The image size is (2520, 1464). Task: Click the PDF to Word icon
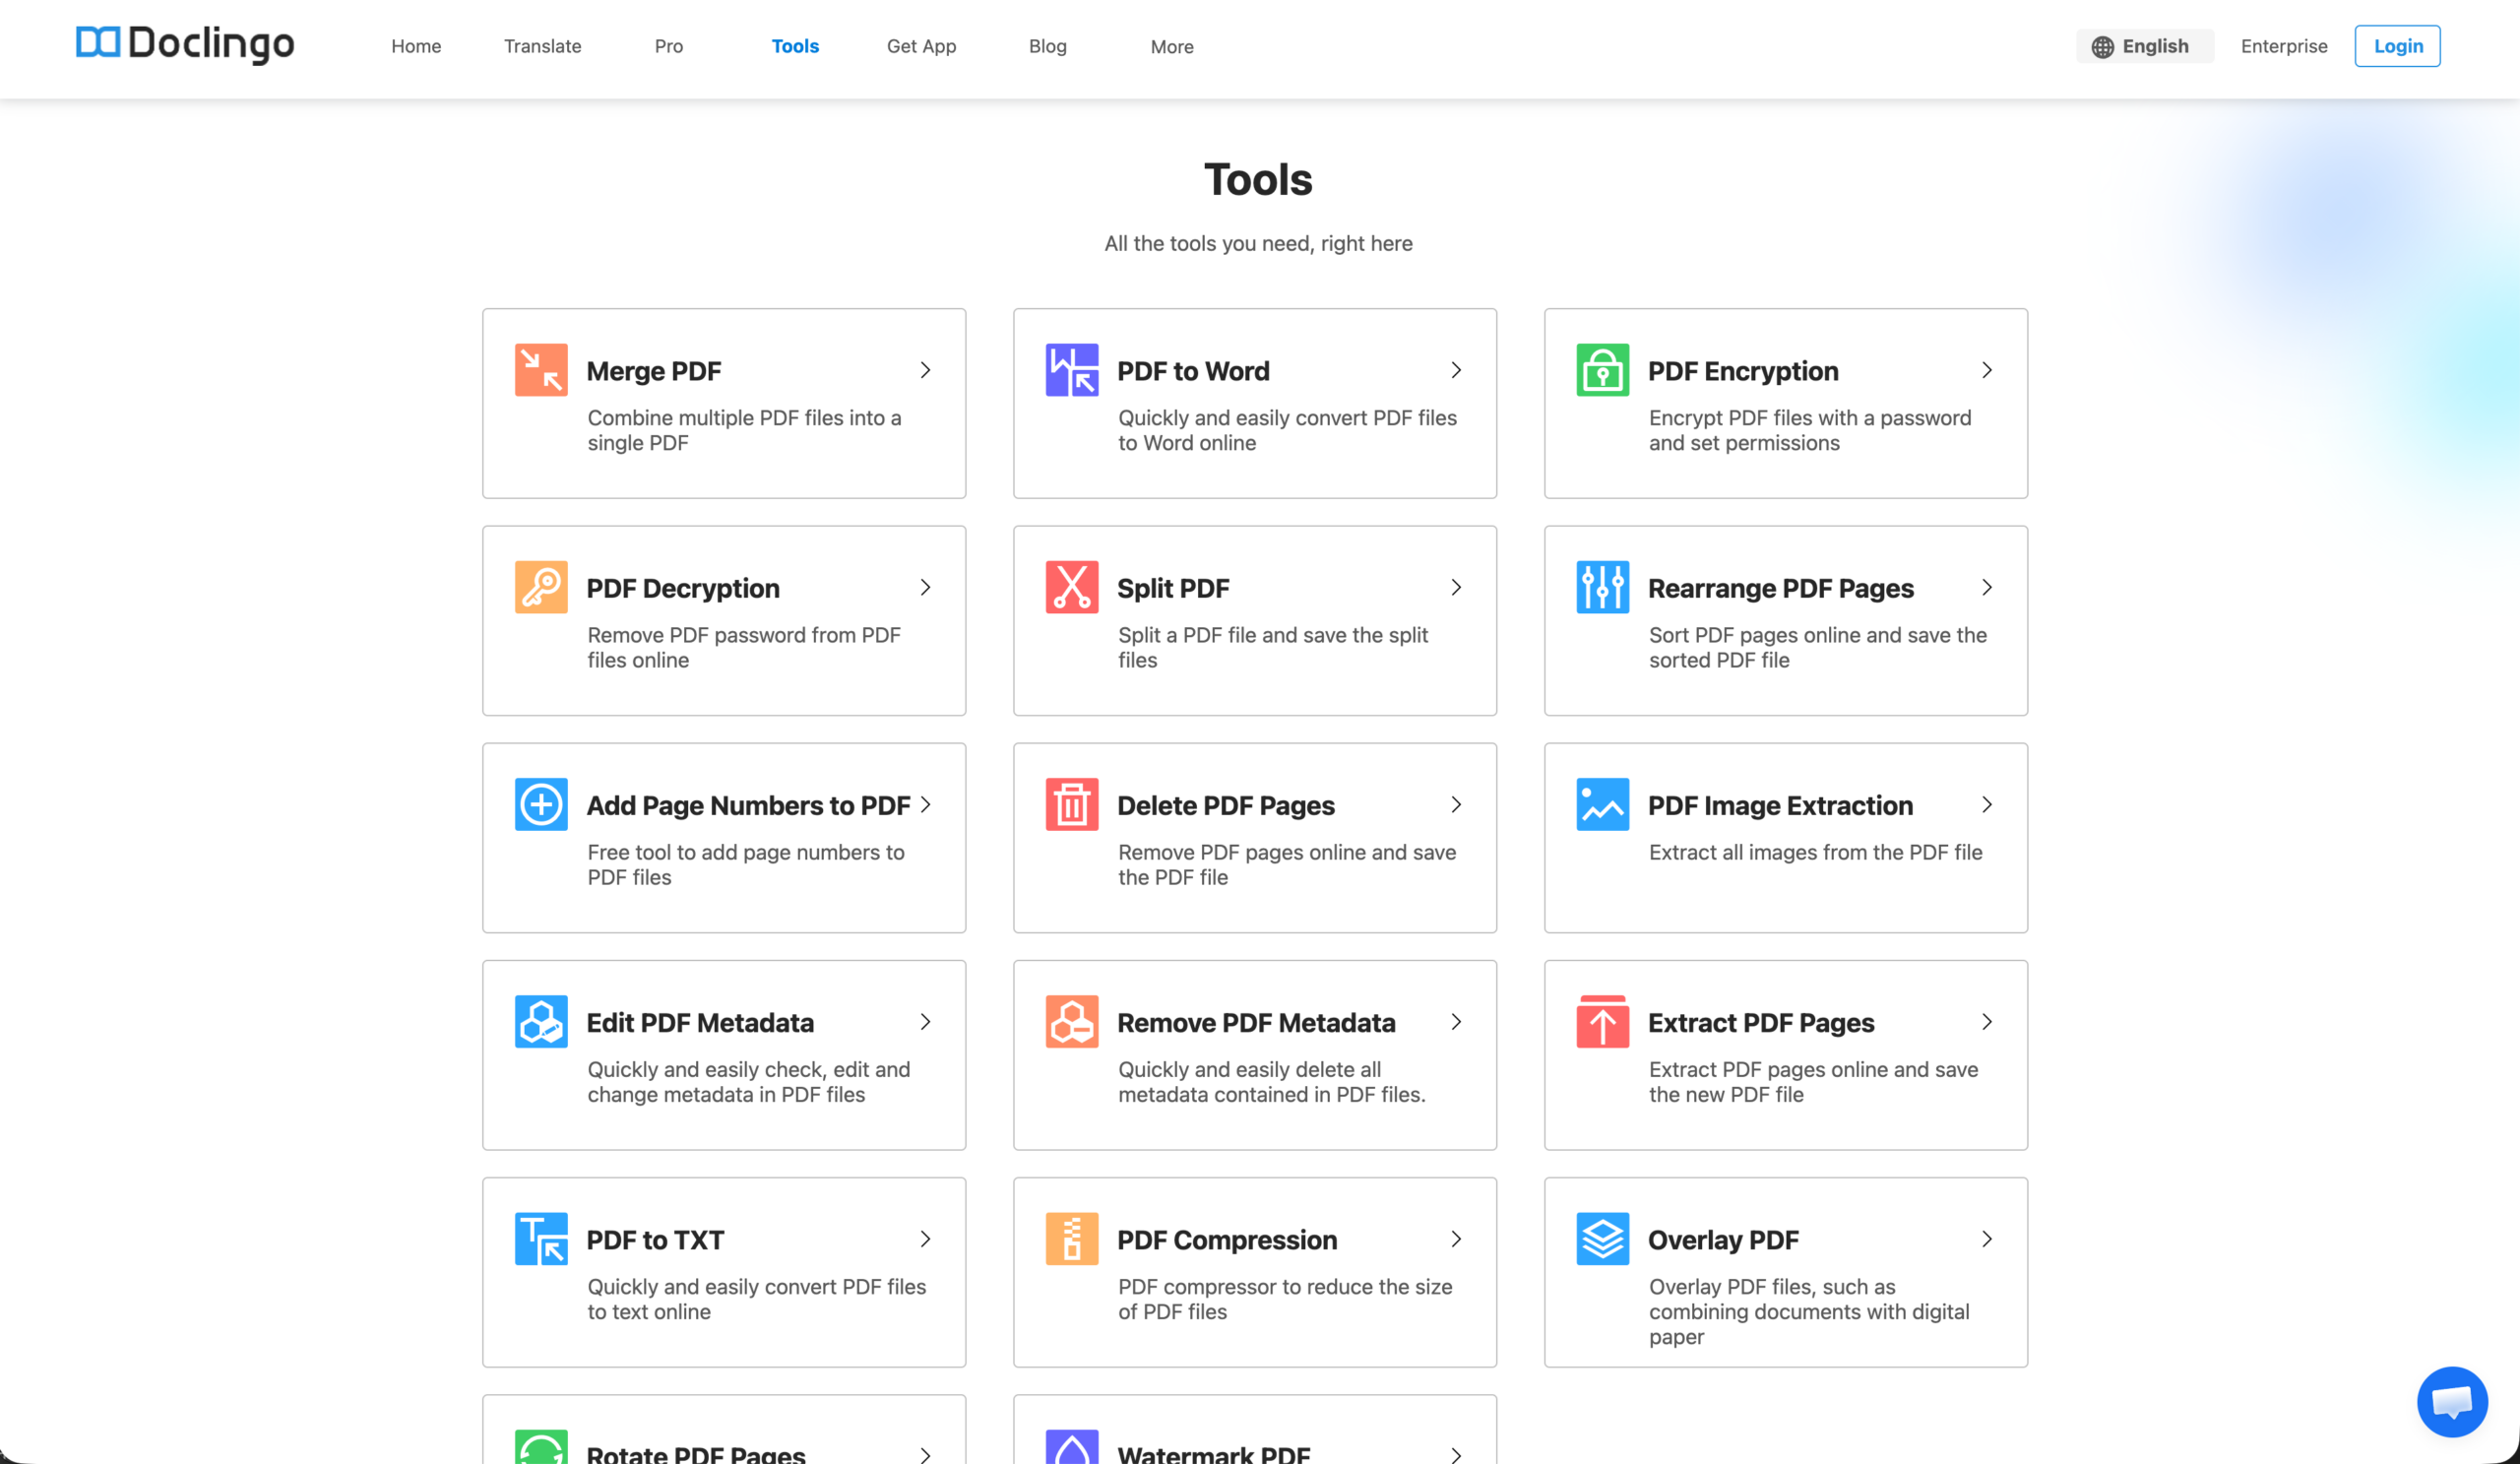[1071, 370]
